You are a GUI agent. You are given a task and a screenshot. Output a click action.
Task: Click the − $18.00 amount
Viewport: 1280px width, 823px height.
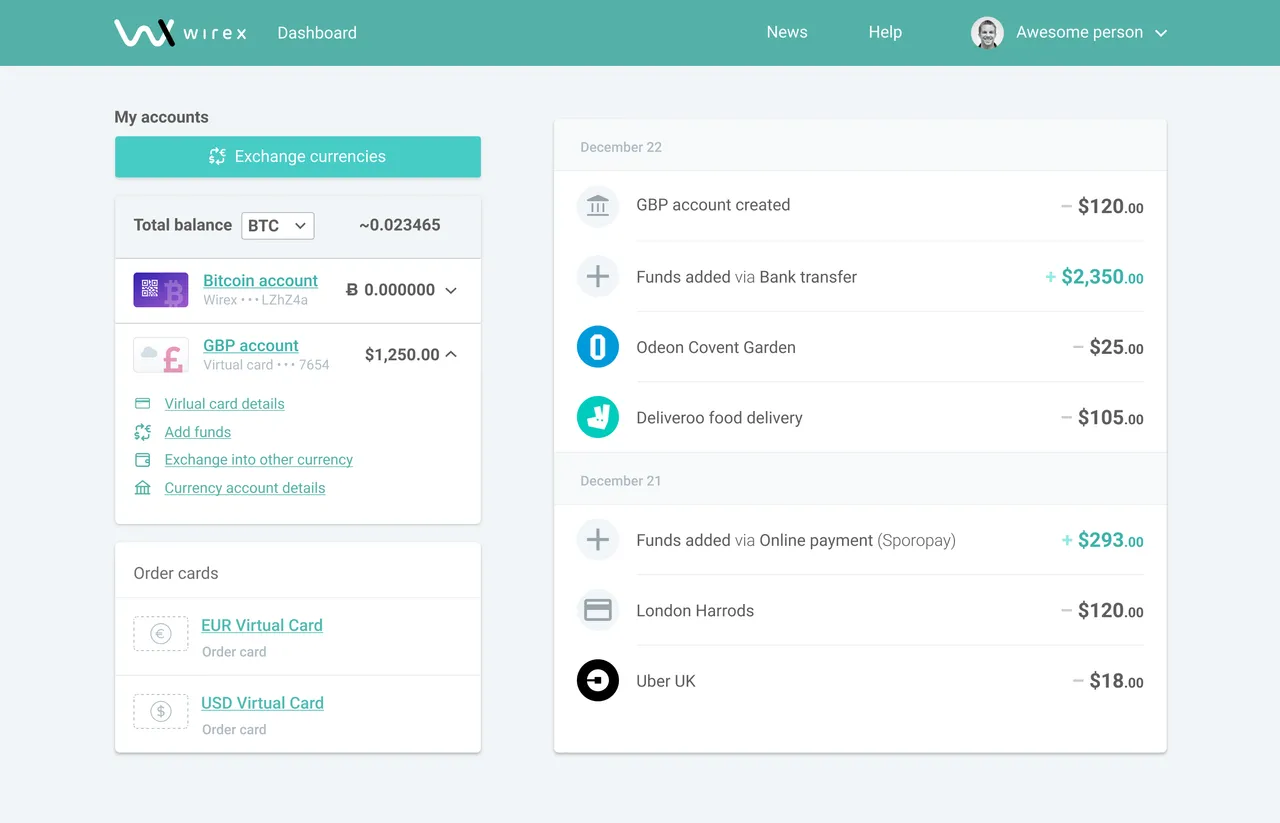tap(1108, 681)
